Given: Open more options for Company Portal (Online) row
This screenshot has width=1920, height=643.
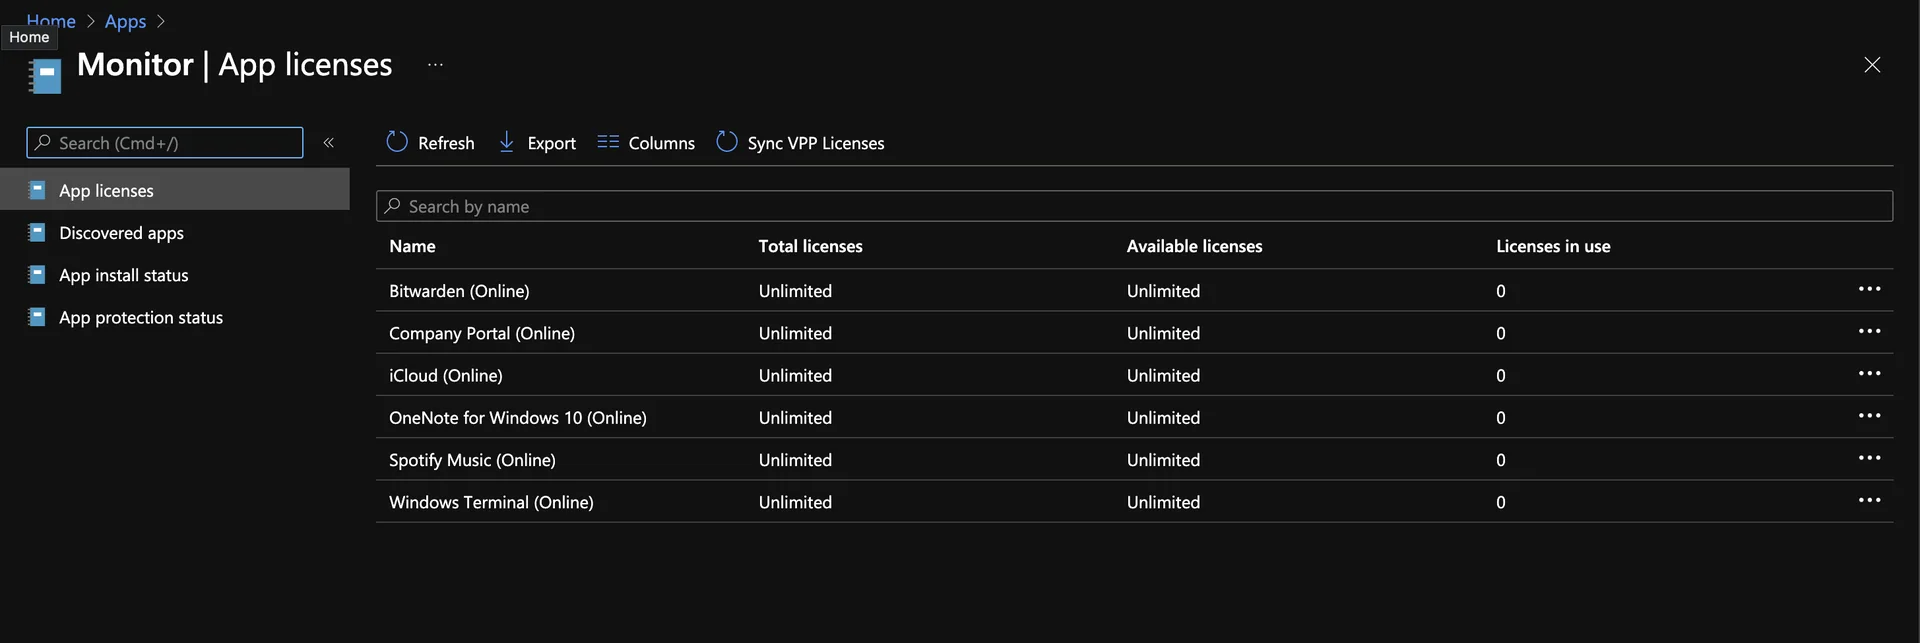Looking at the screenshot, I should [1869, 331].
